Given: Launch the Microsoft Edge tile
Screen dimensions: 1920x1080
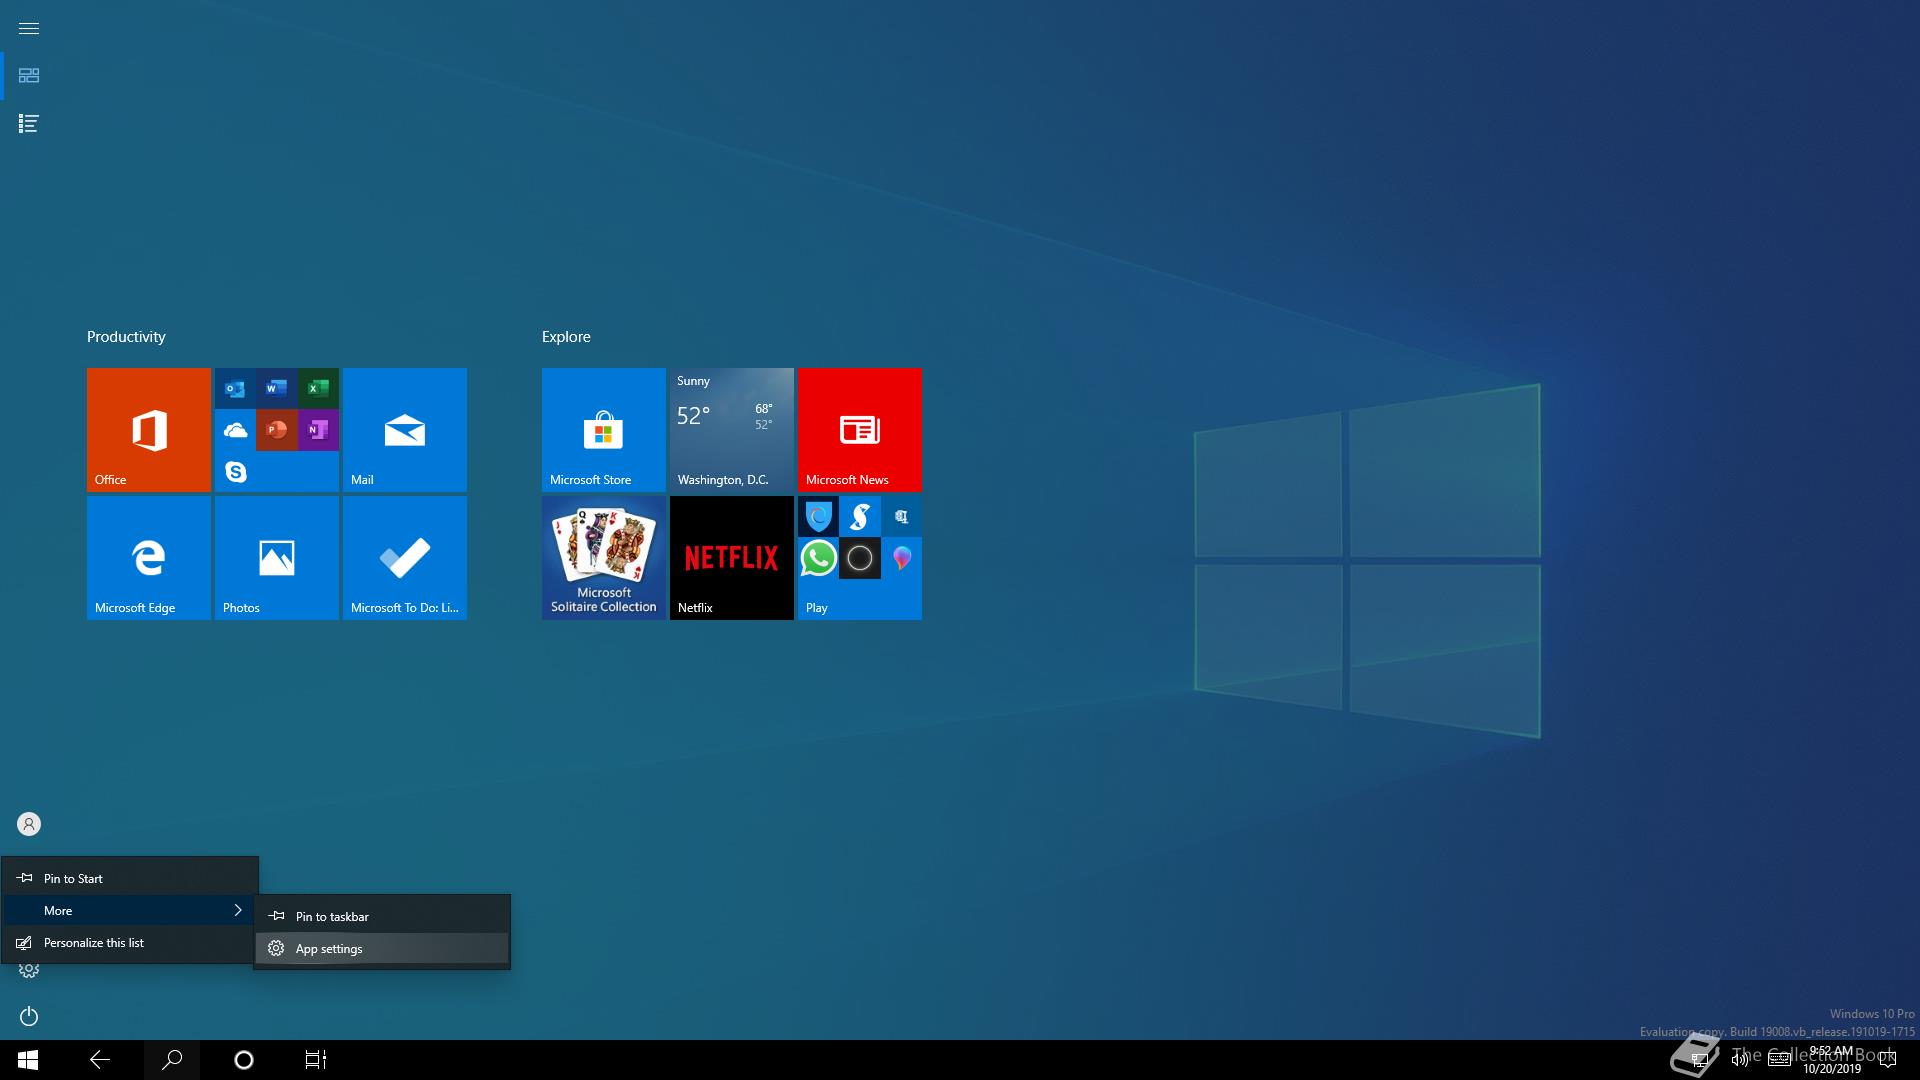Looking at the screenshot, I should pos(149,558).
